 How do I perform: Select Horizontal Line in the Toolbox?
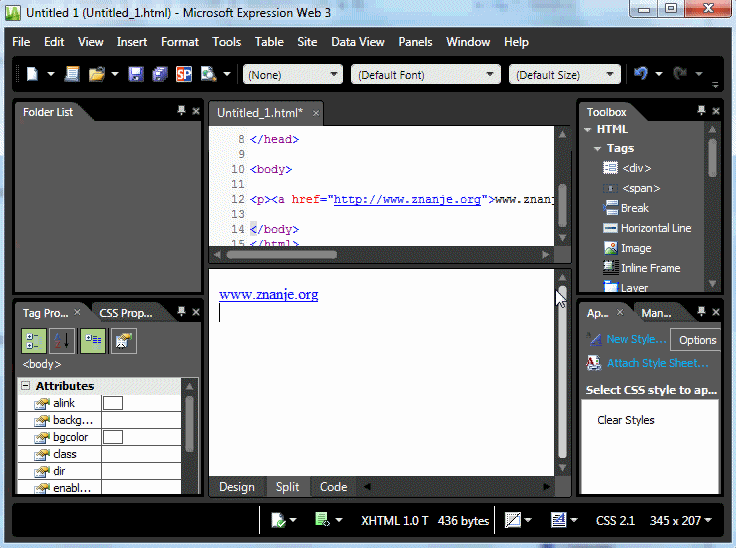click(655, 228)
